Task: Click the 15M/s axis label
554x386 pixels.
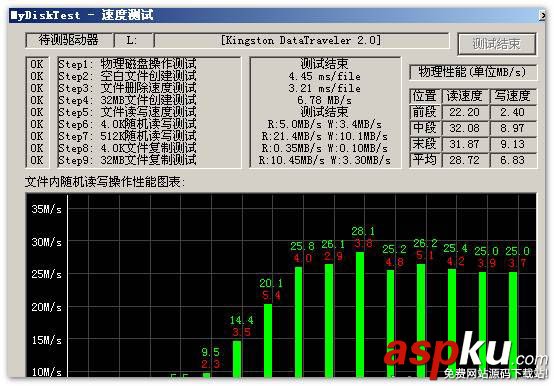Action: (46, 340)
